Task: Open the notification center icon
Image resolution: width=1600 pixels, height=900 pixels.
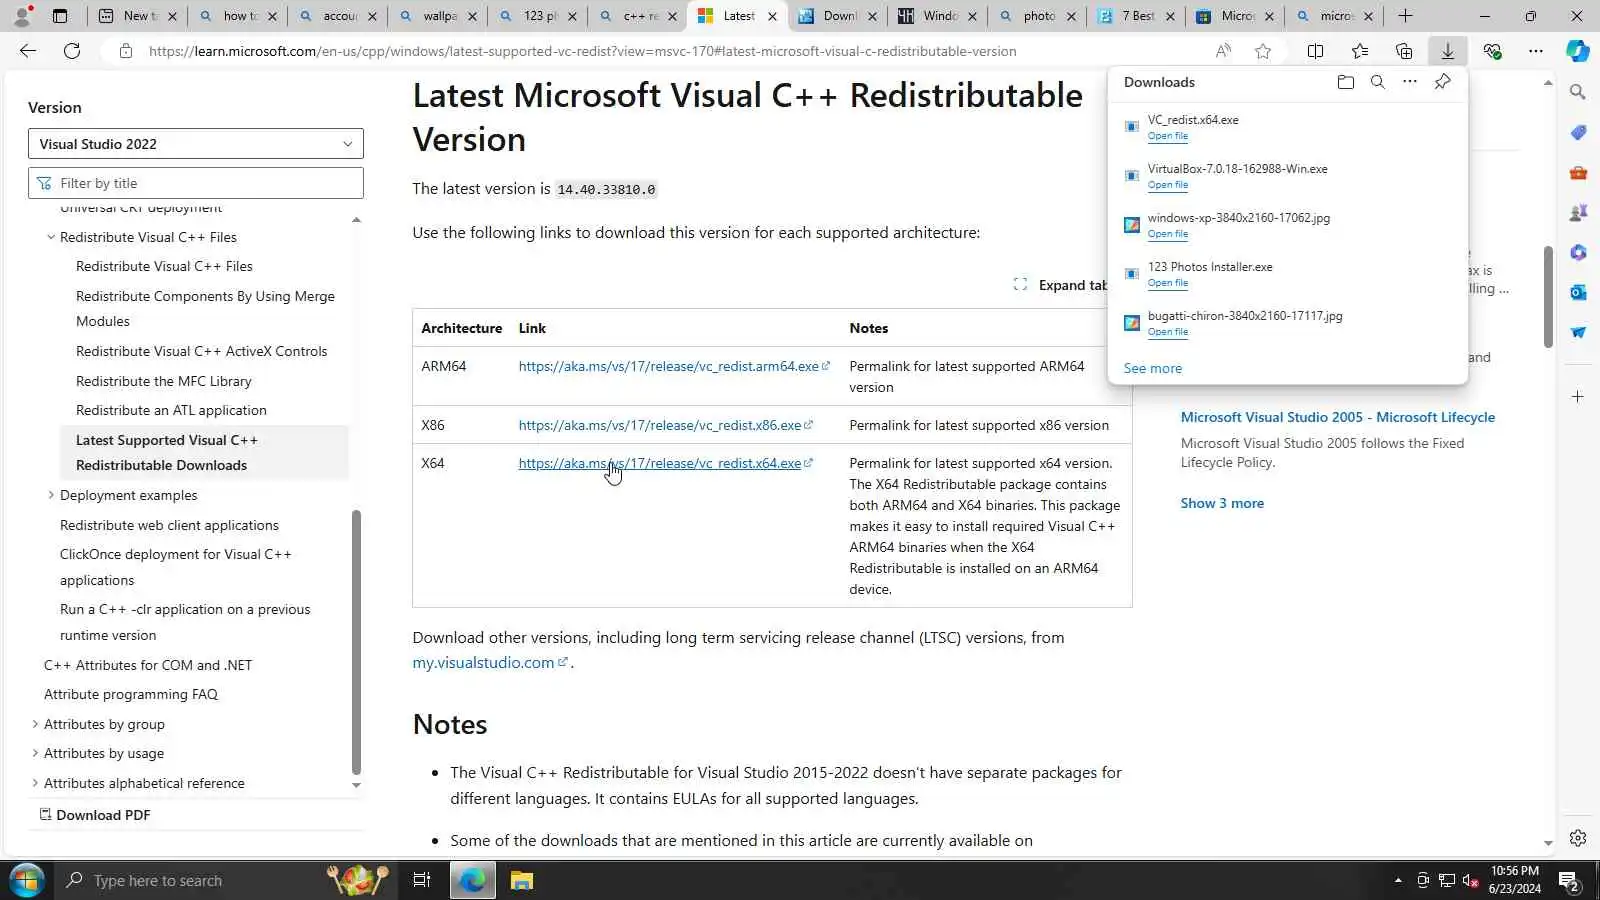Action: (1568, 881)
